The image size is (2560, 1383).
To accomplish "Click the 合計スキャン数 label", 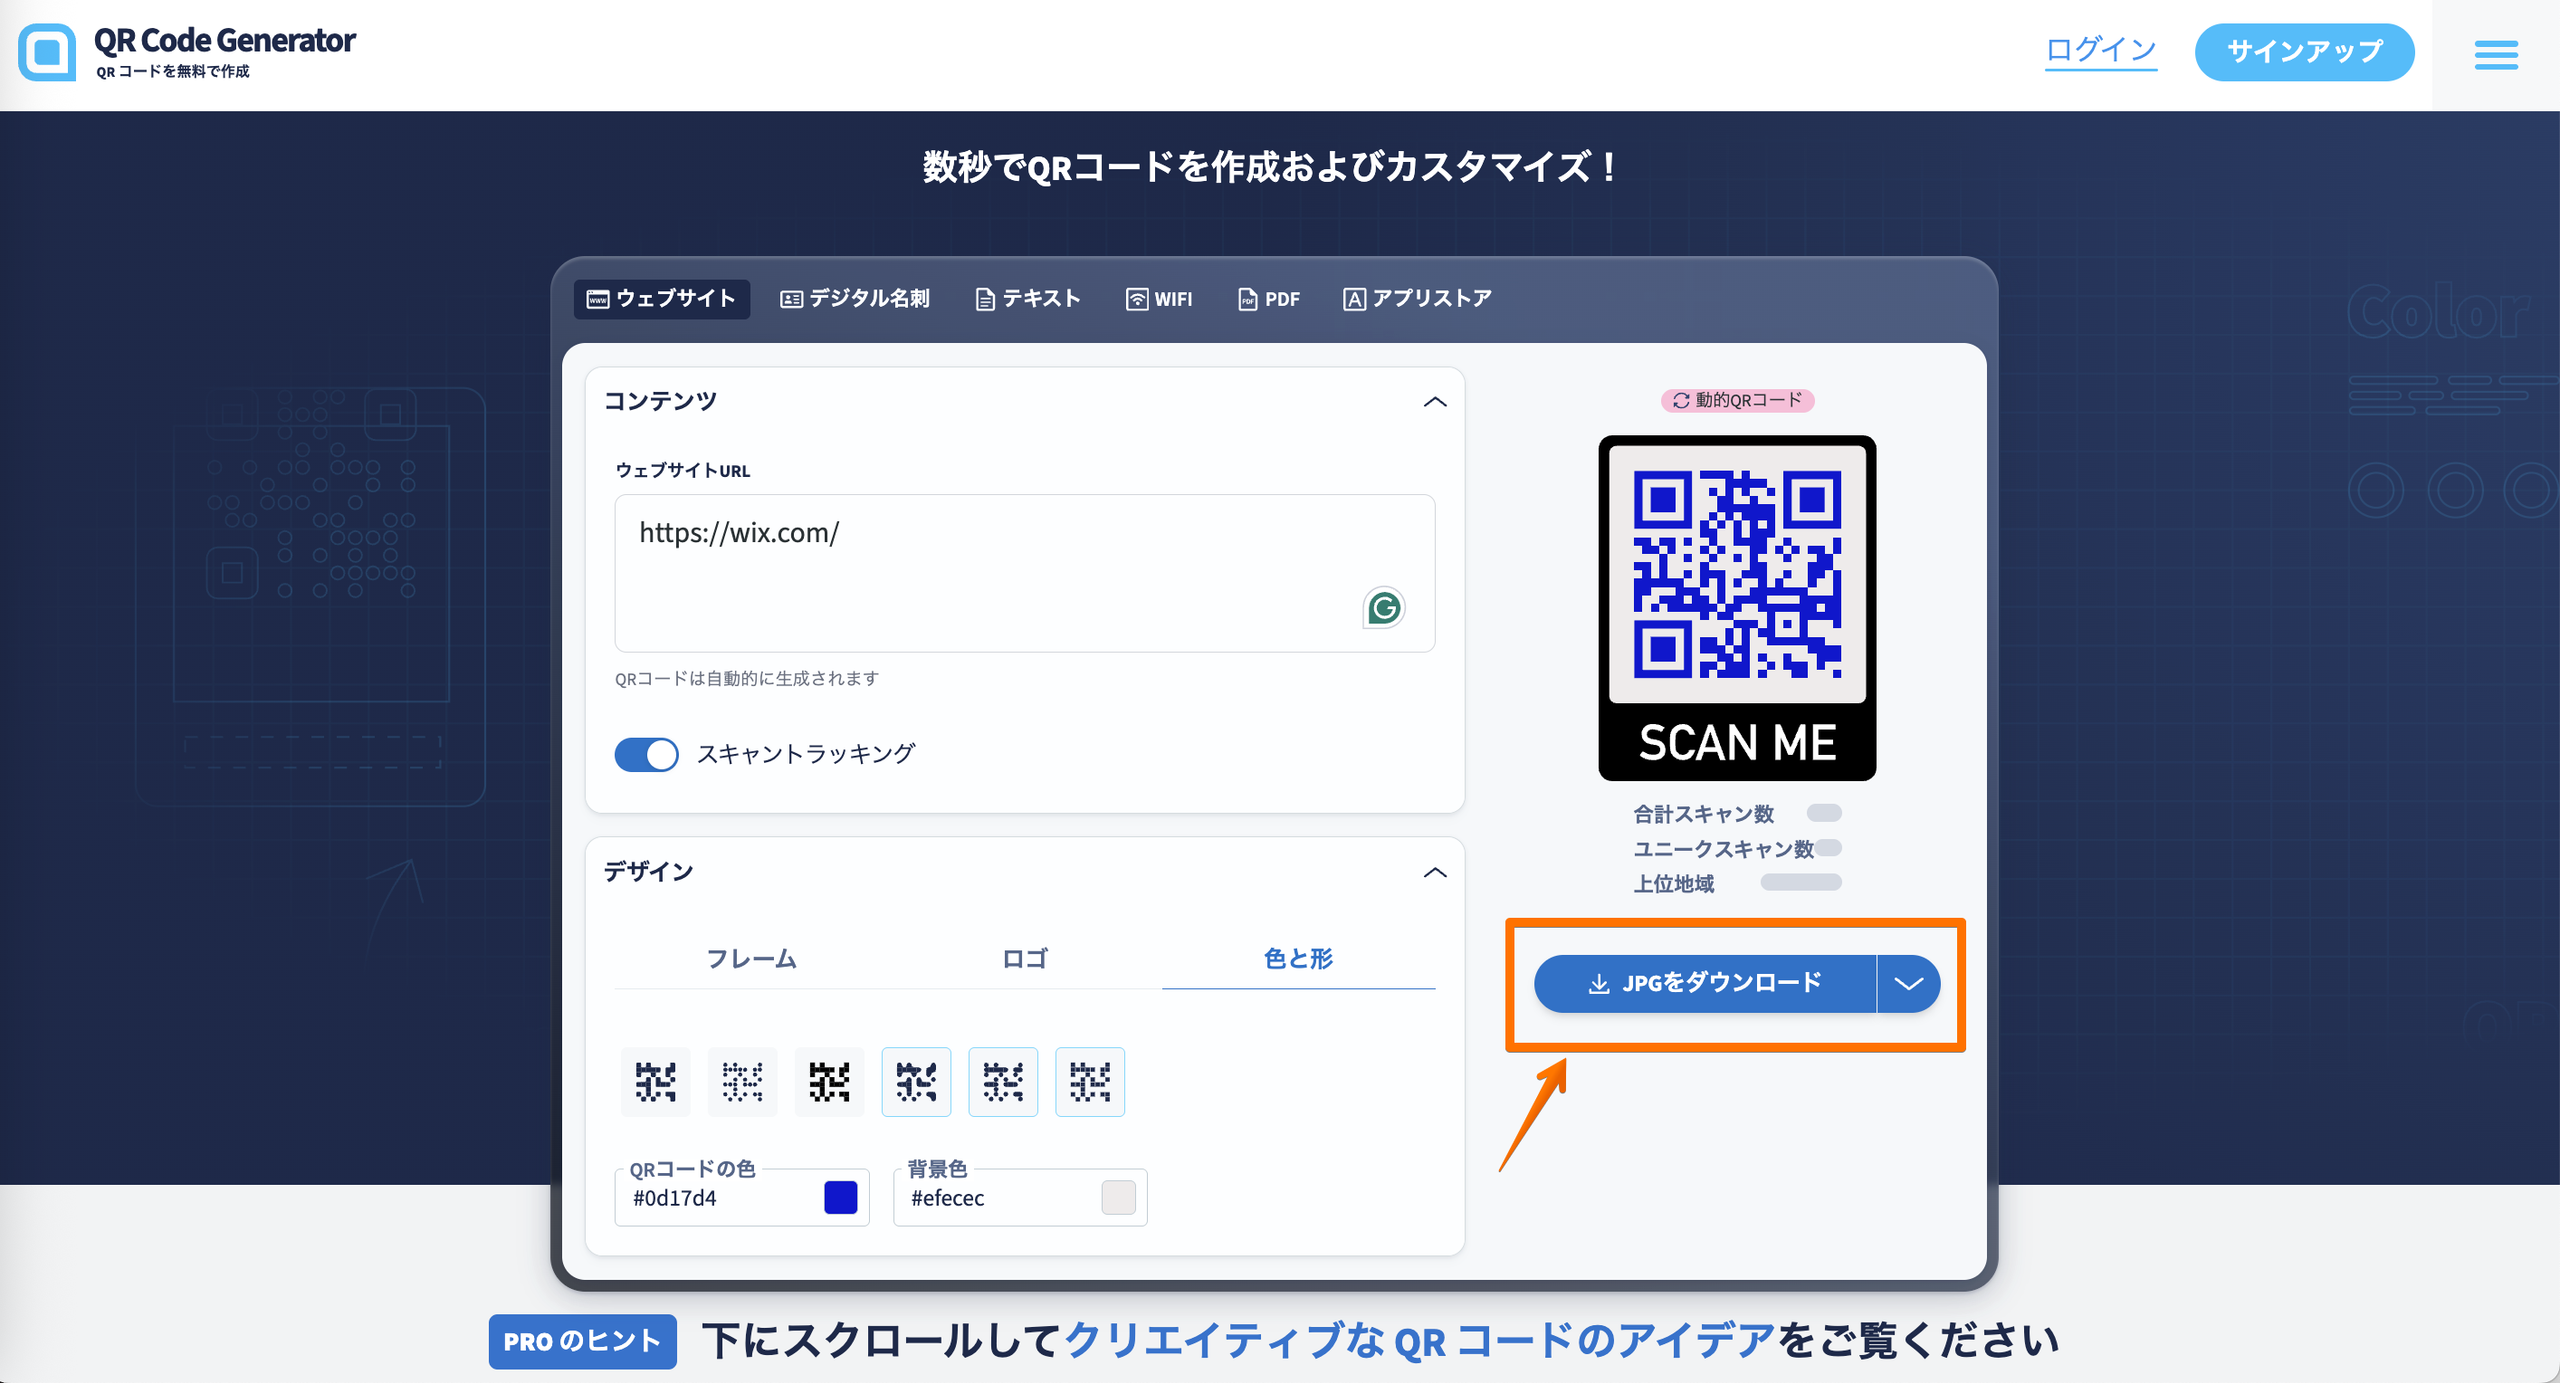I will click(x=1703, y=814).
